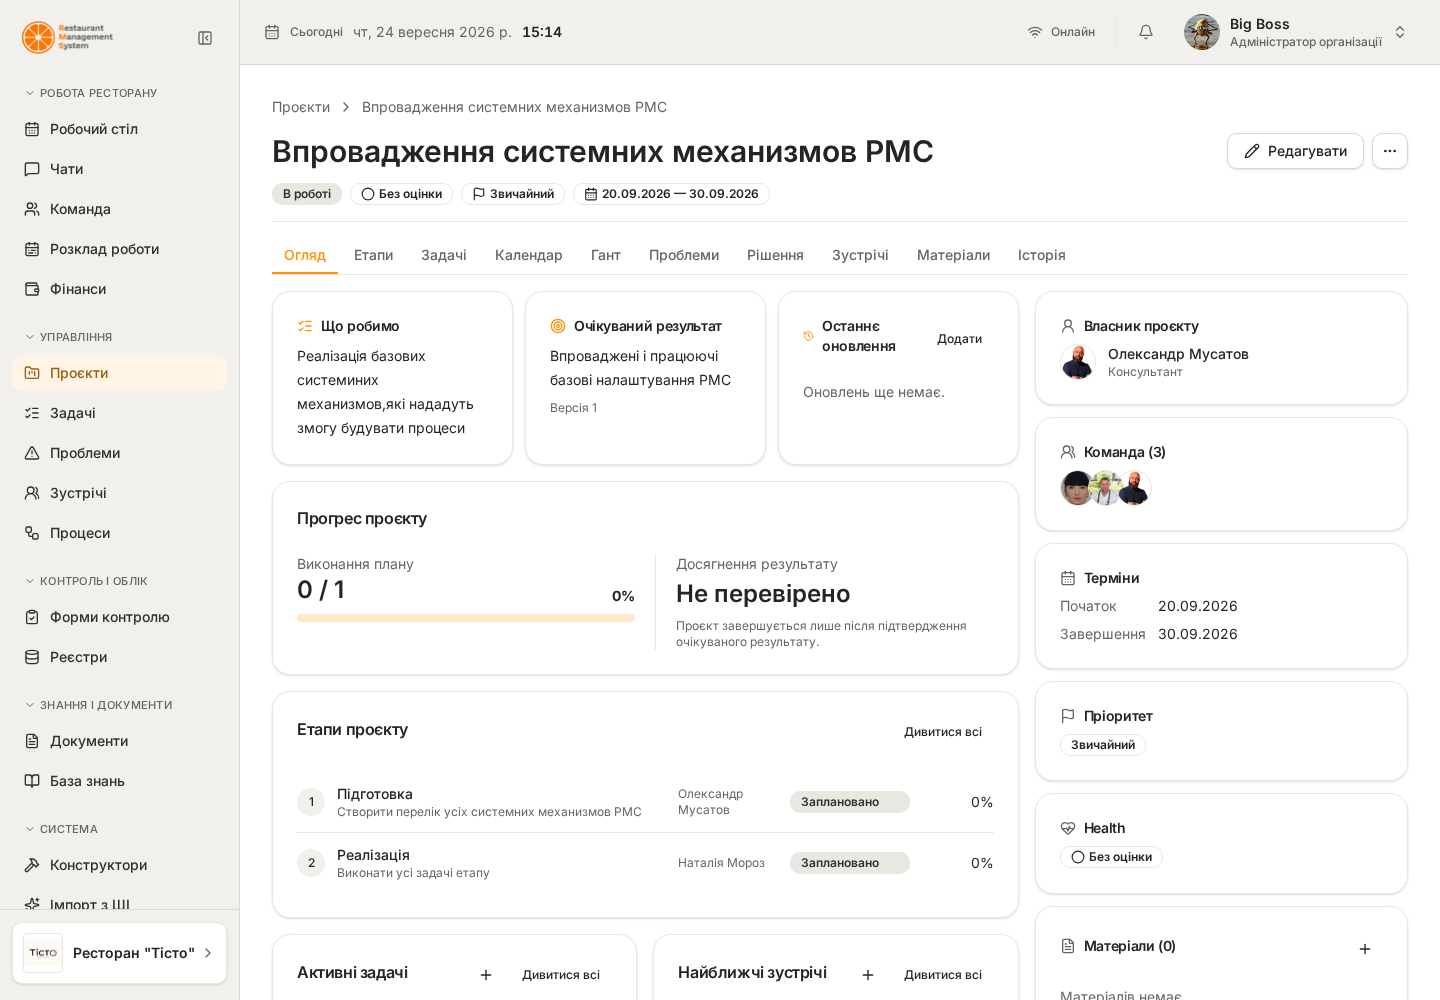Click Проєкти in the breadcrumb
The image size is (1440, 1000).
coord(301,107)
